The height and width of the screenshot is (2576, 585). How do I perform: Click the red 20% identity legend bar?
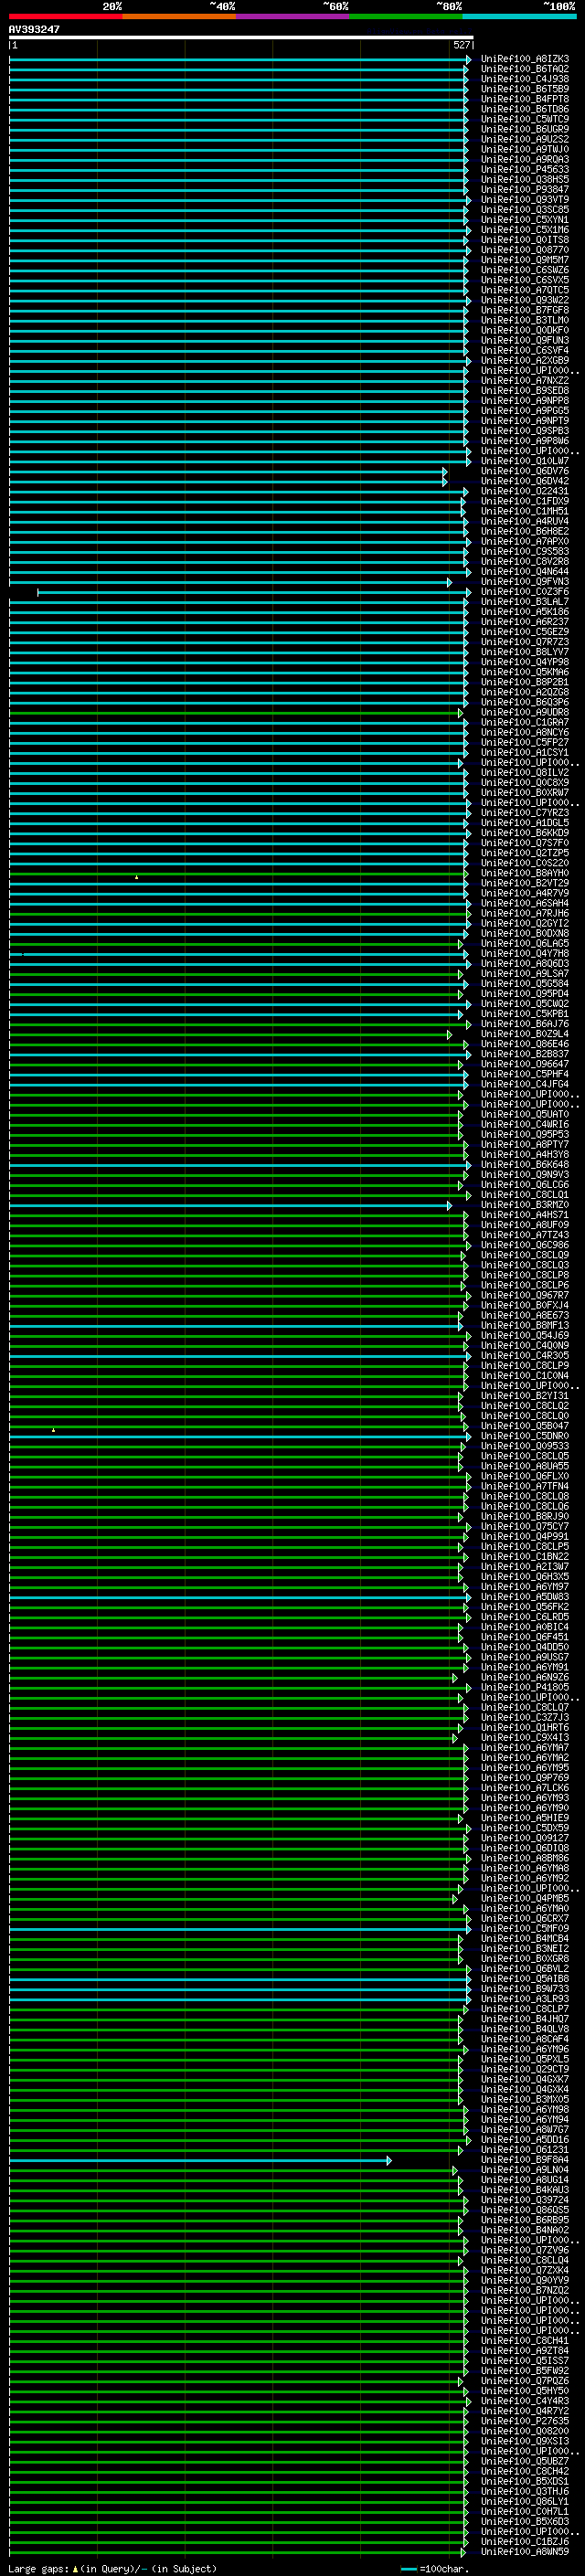point(66,16)
